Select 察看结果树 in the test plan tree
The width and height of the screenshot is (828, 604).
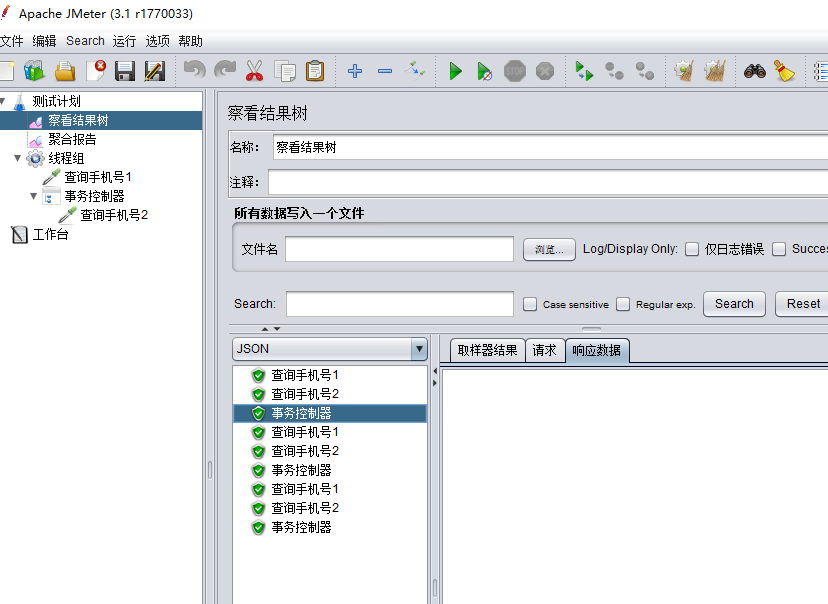tap(78, 120)
